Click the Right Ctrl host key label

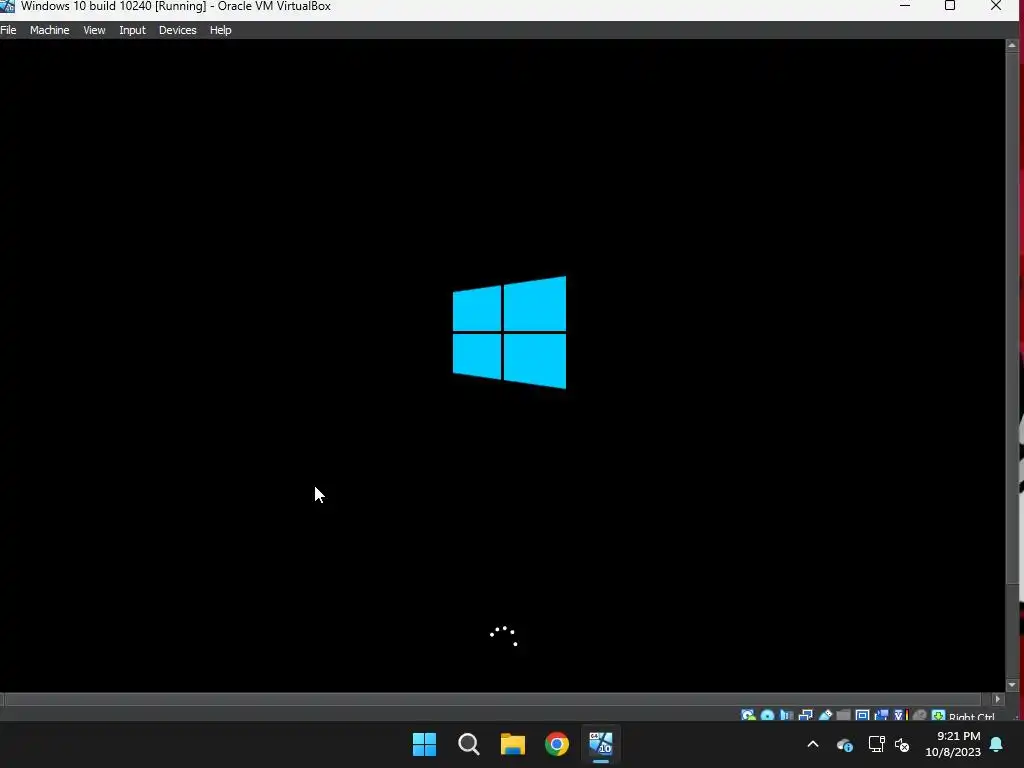pos(971,717)
